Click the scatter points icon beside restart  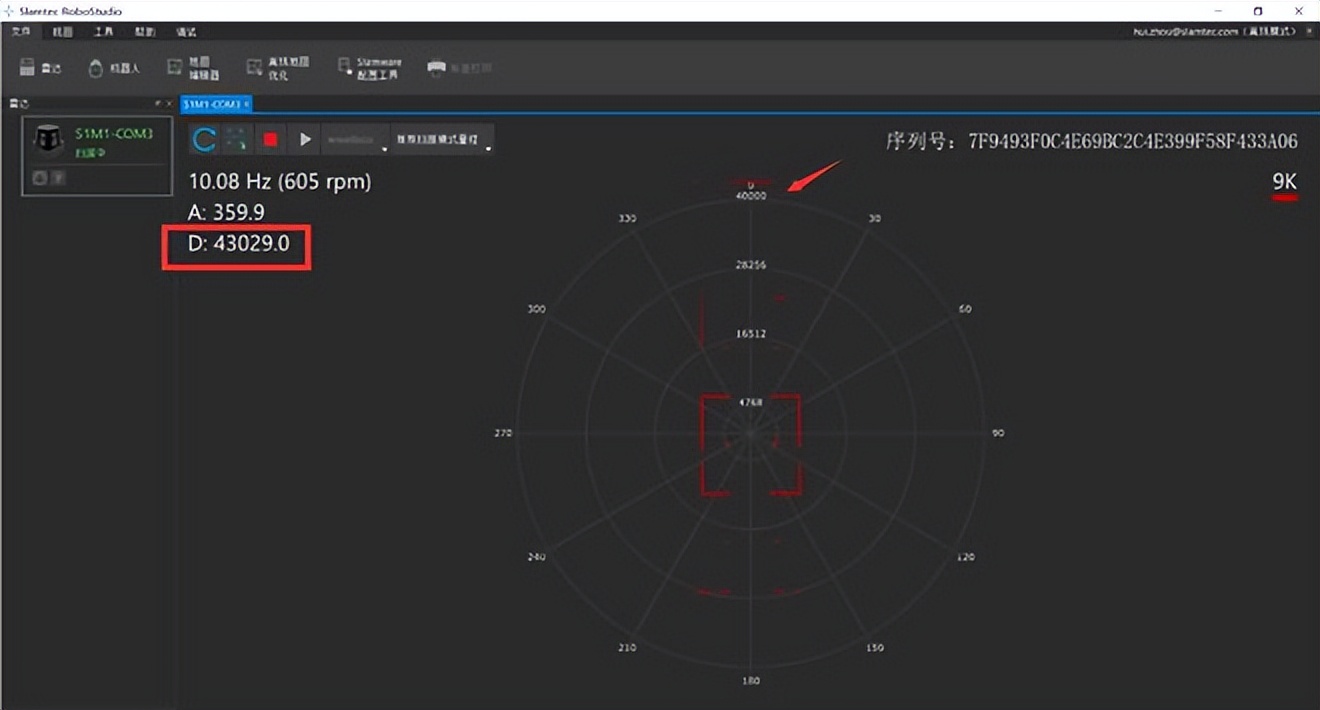click(237, 140)
